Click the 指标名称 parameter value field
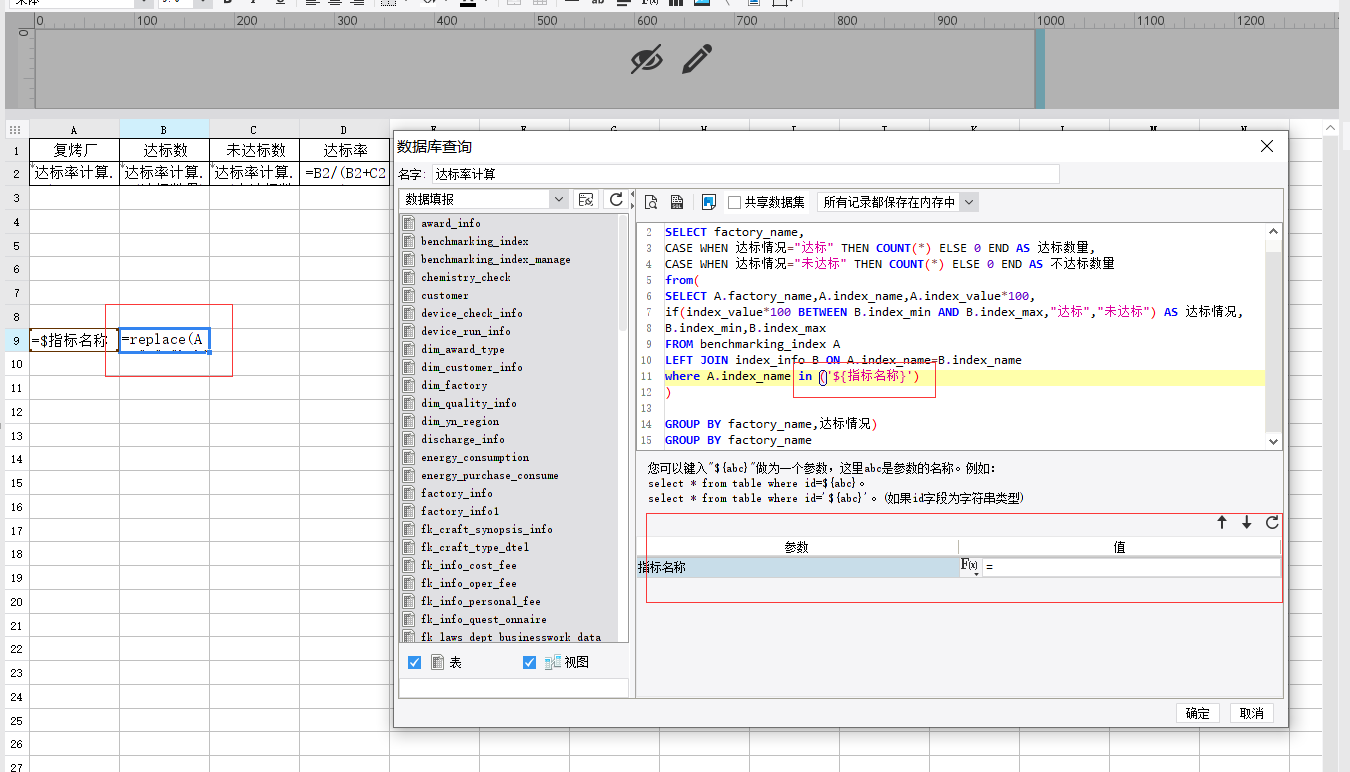The height and width of the screenshot is (772, 1350). 1130,567
